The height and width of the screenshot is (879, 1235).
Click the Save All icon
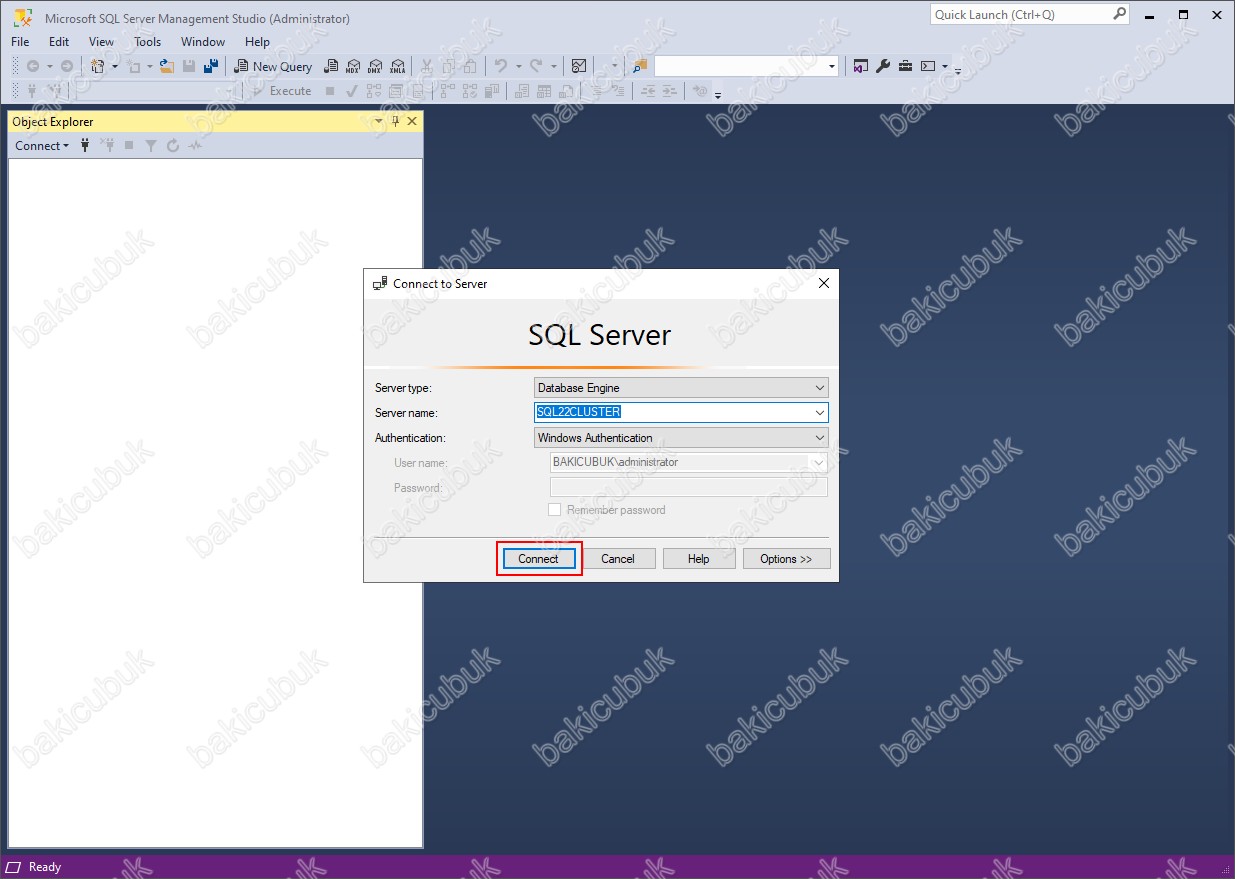[x=211, y=66]
